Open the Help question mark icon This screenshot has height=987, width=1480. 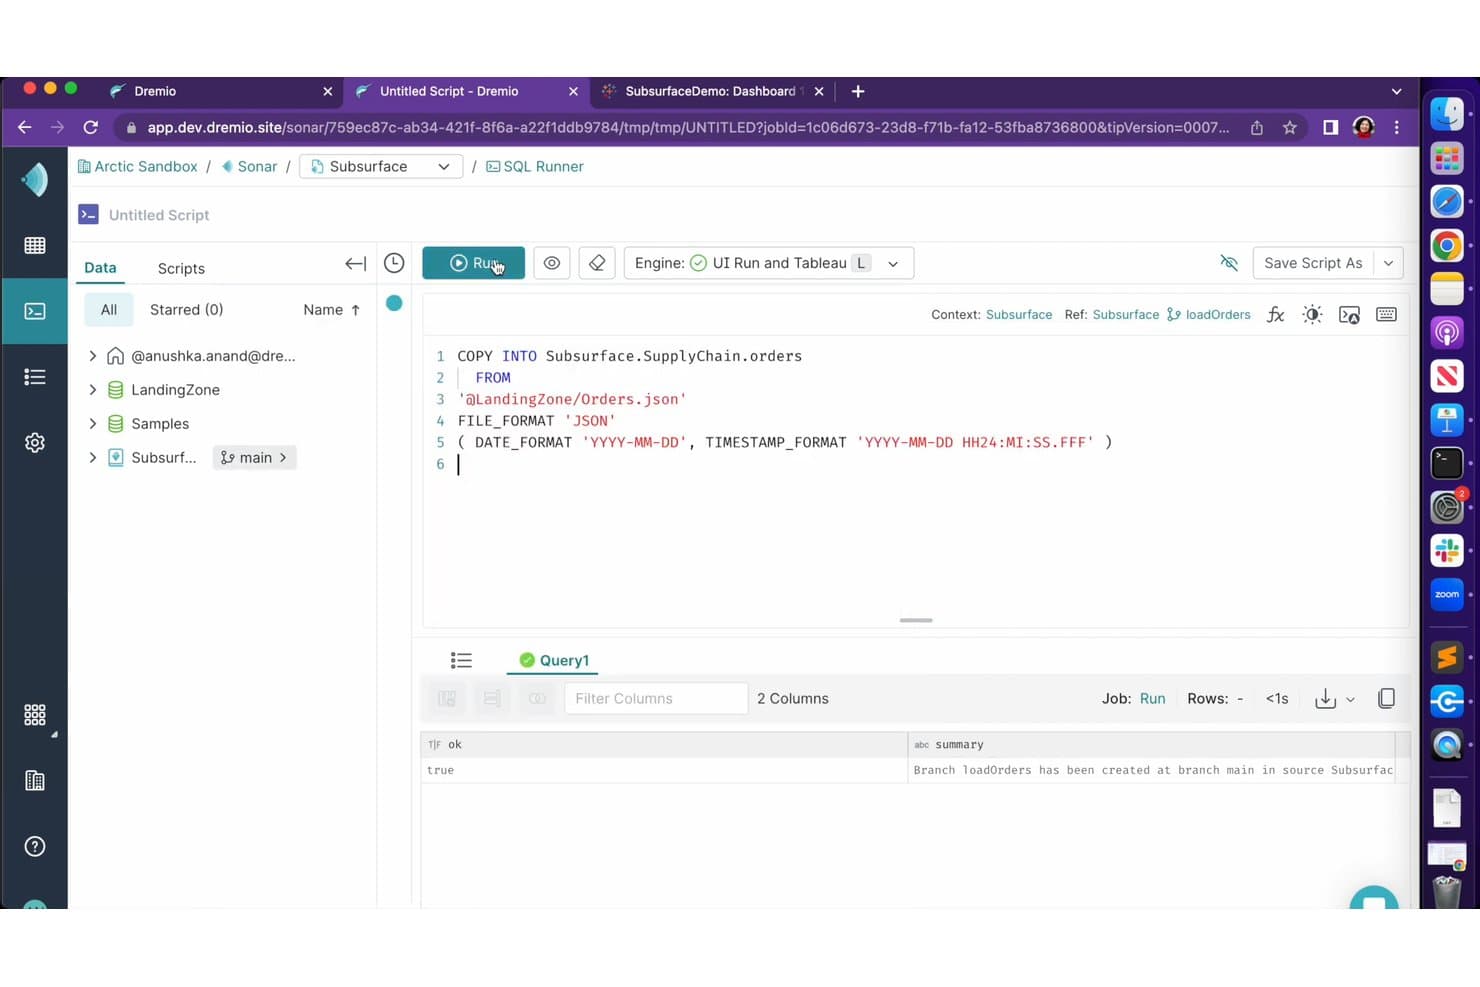[x=35, y=847]
